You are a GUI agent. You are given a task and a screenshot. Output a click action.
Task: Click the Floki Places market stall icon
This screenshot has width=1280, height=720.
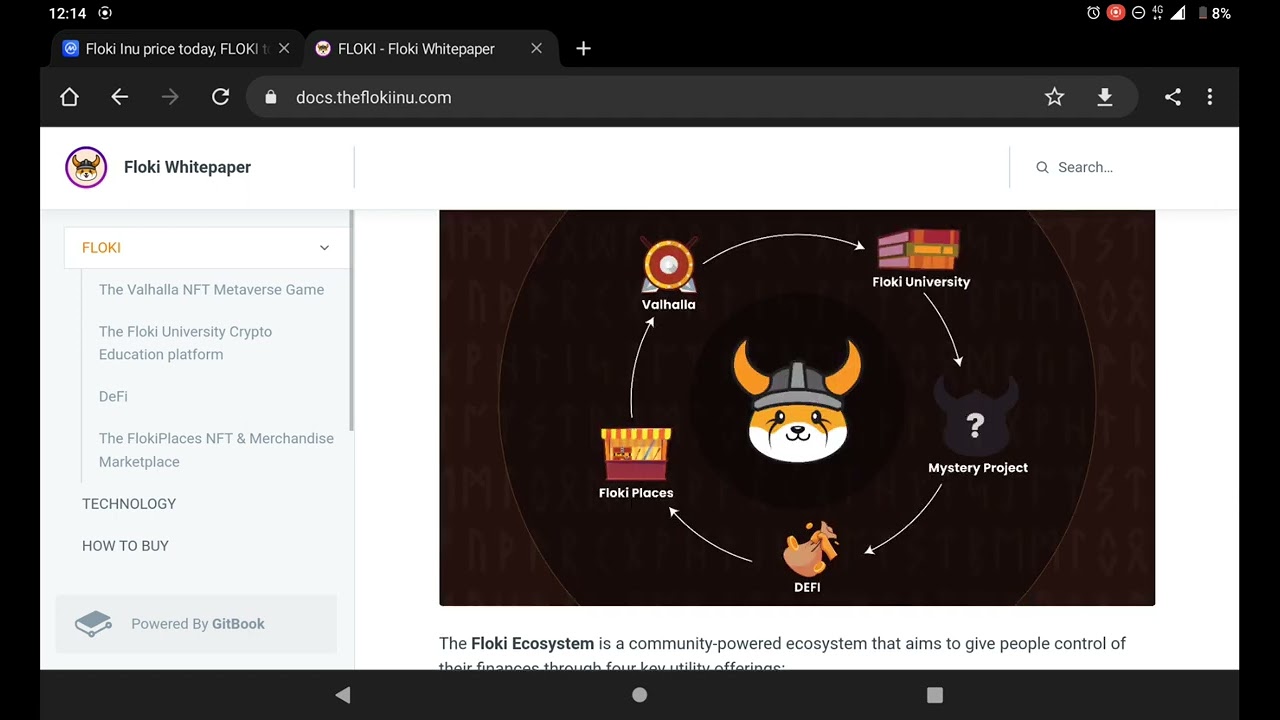click(636, 455)
